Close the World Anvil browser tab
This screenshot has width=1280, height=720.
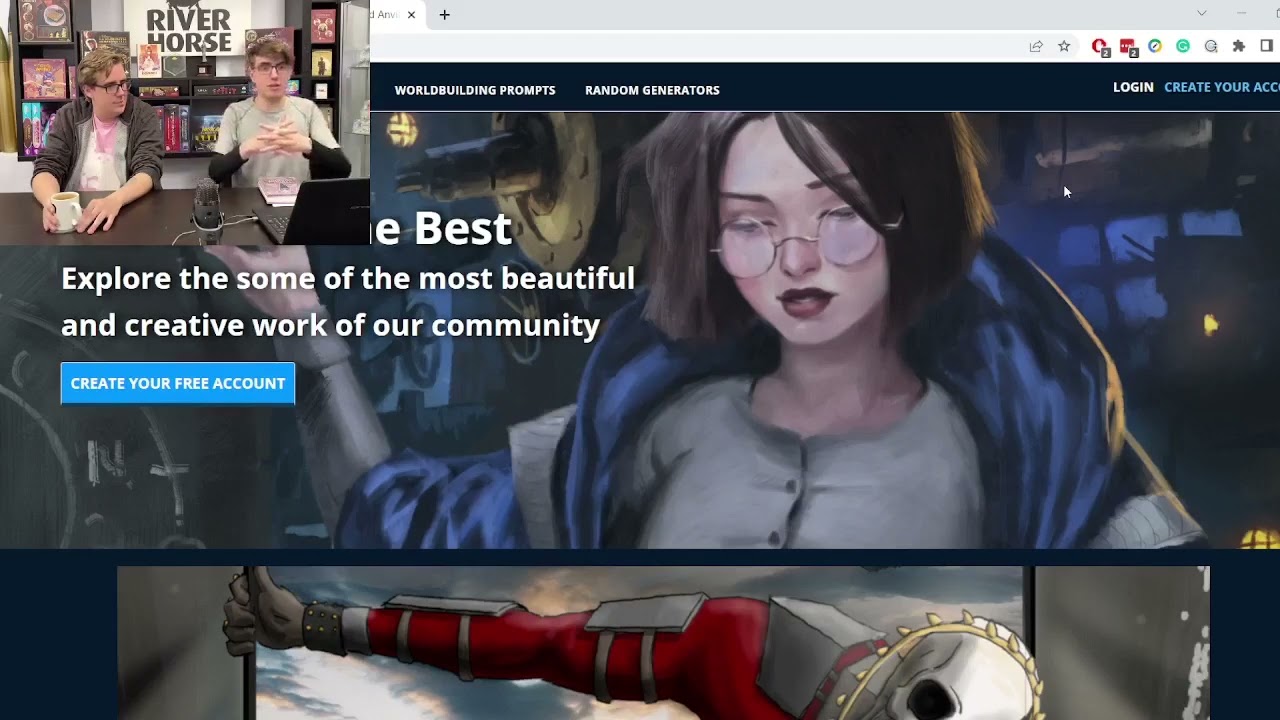coord(411,15)
